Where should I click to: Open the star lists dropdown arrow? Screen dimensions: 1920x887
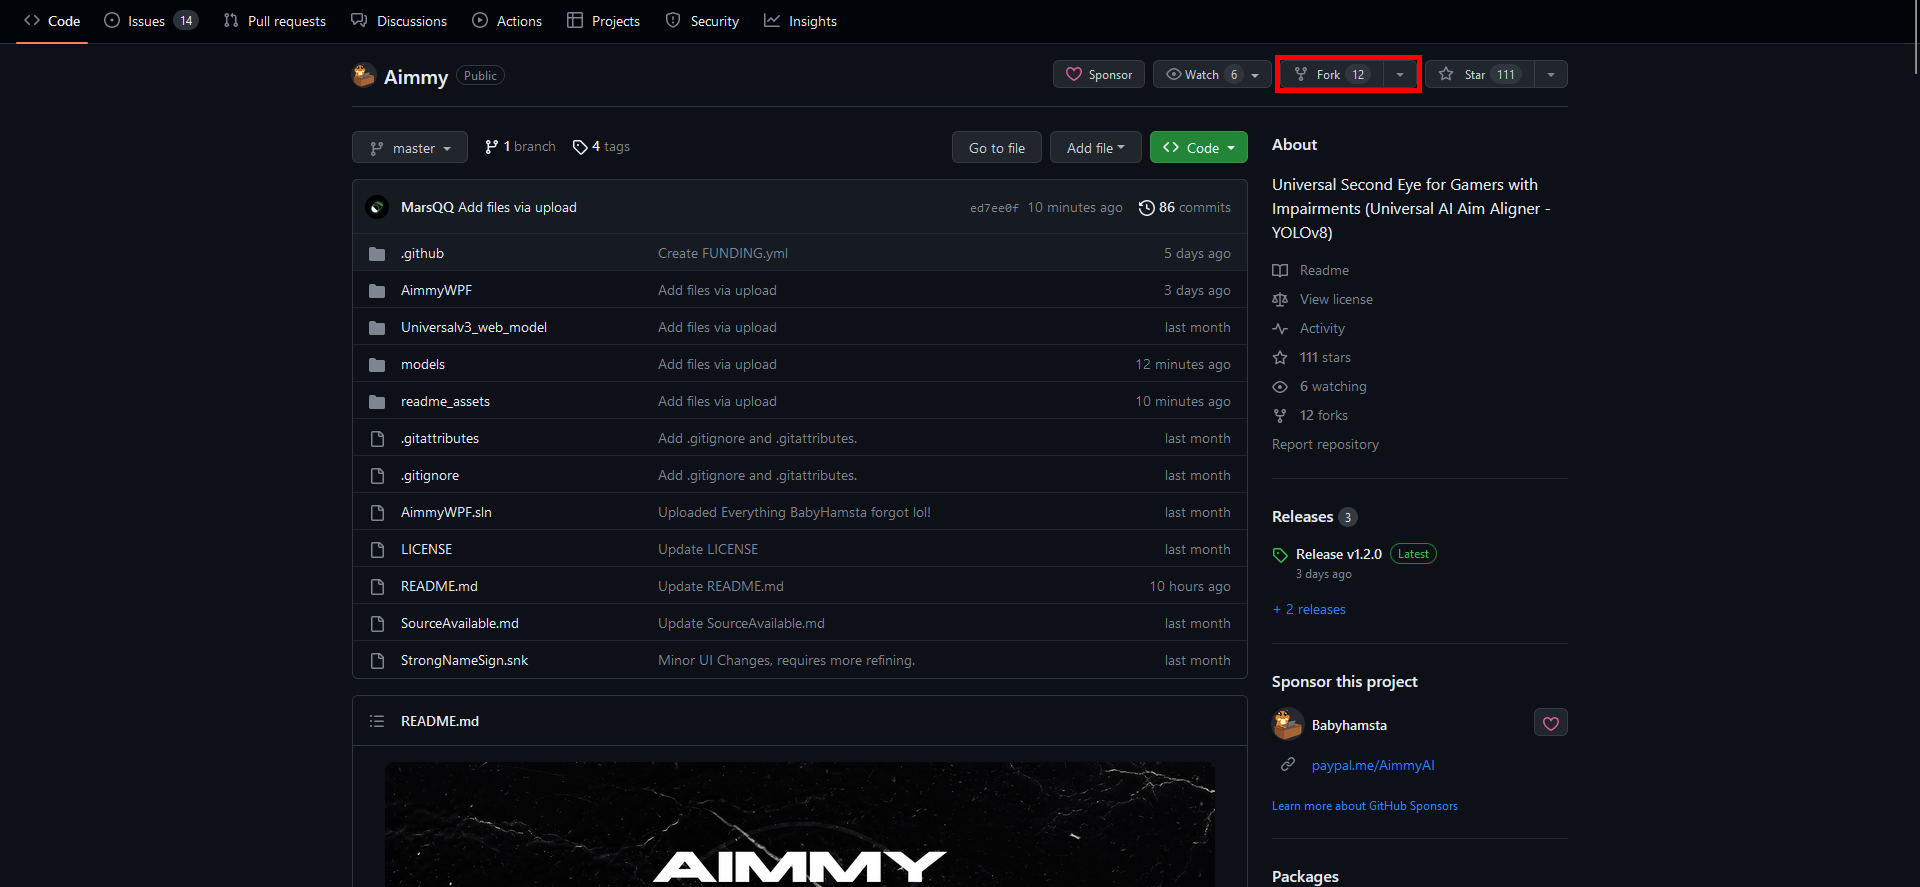tap(1551, 74)
